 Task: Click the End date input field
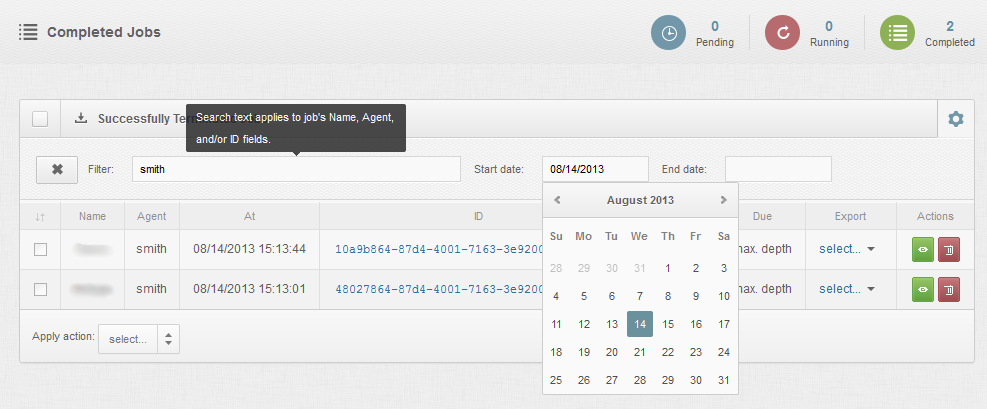[x=777, y=169]
